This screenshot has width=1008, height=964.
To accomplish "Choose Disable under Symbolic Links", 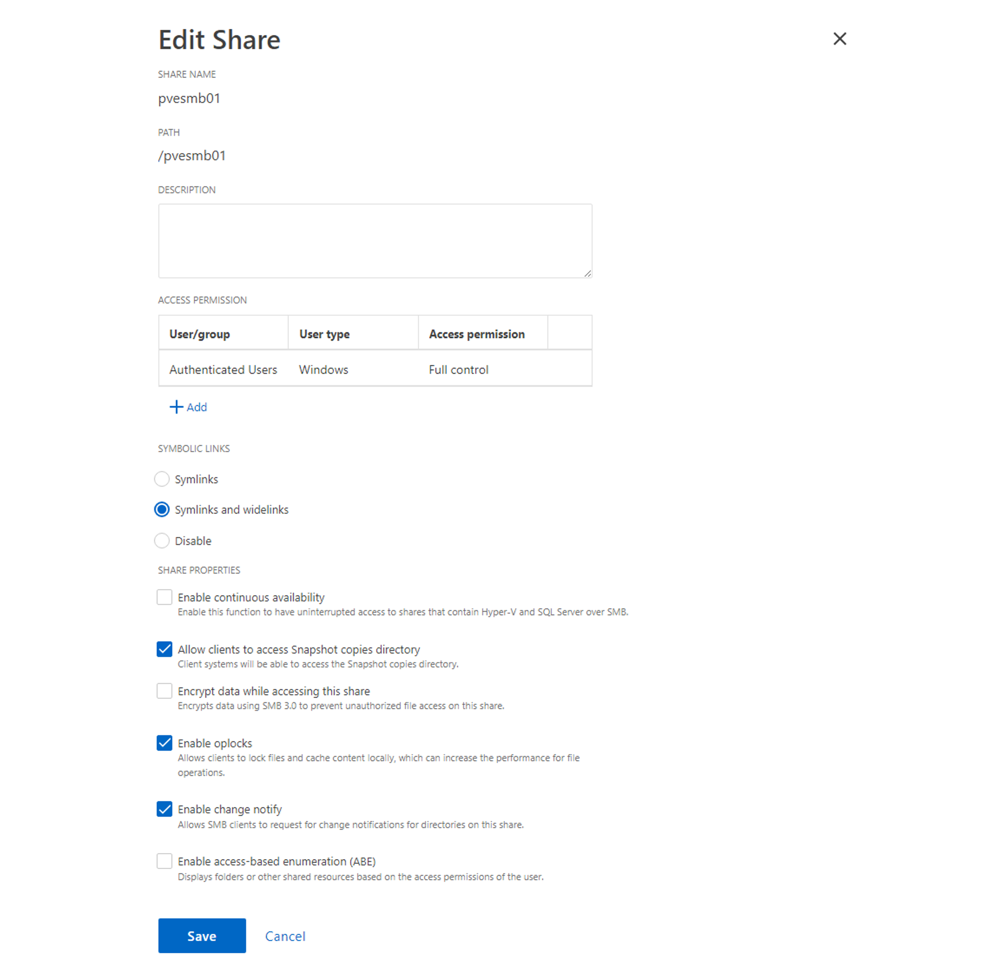I will tap(162, 540).
